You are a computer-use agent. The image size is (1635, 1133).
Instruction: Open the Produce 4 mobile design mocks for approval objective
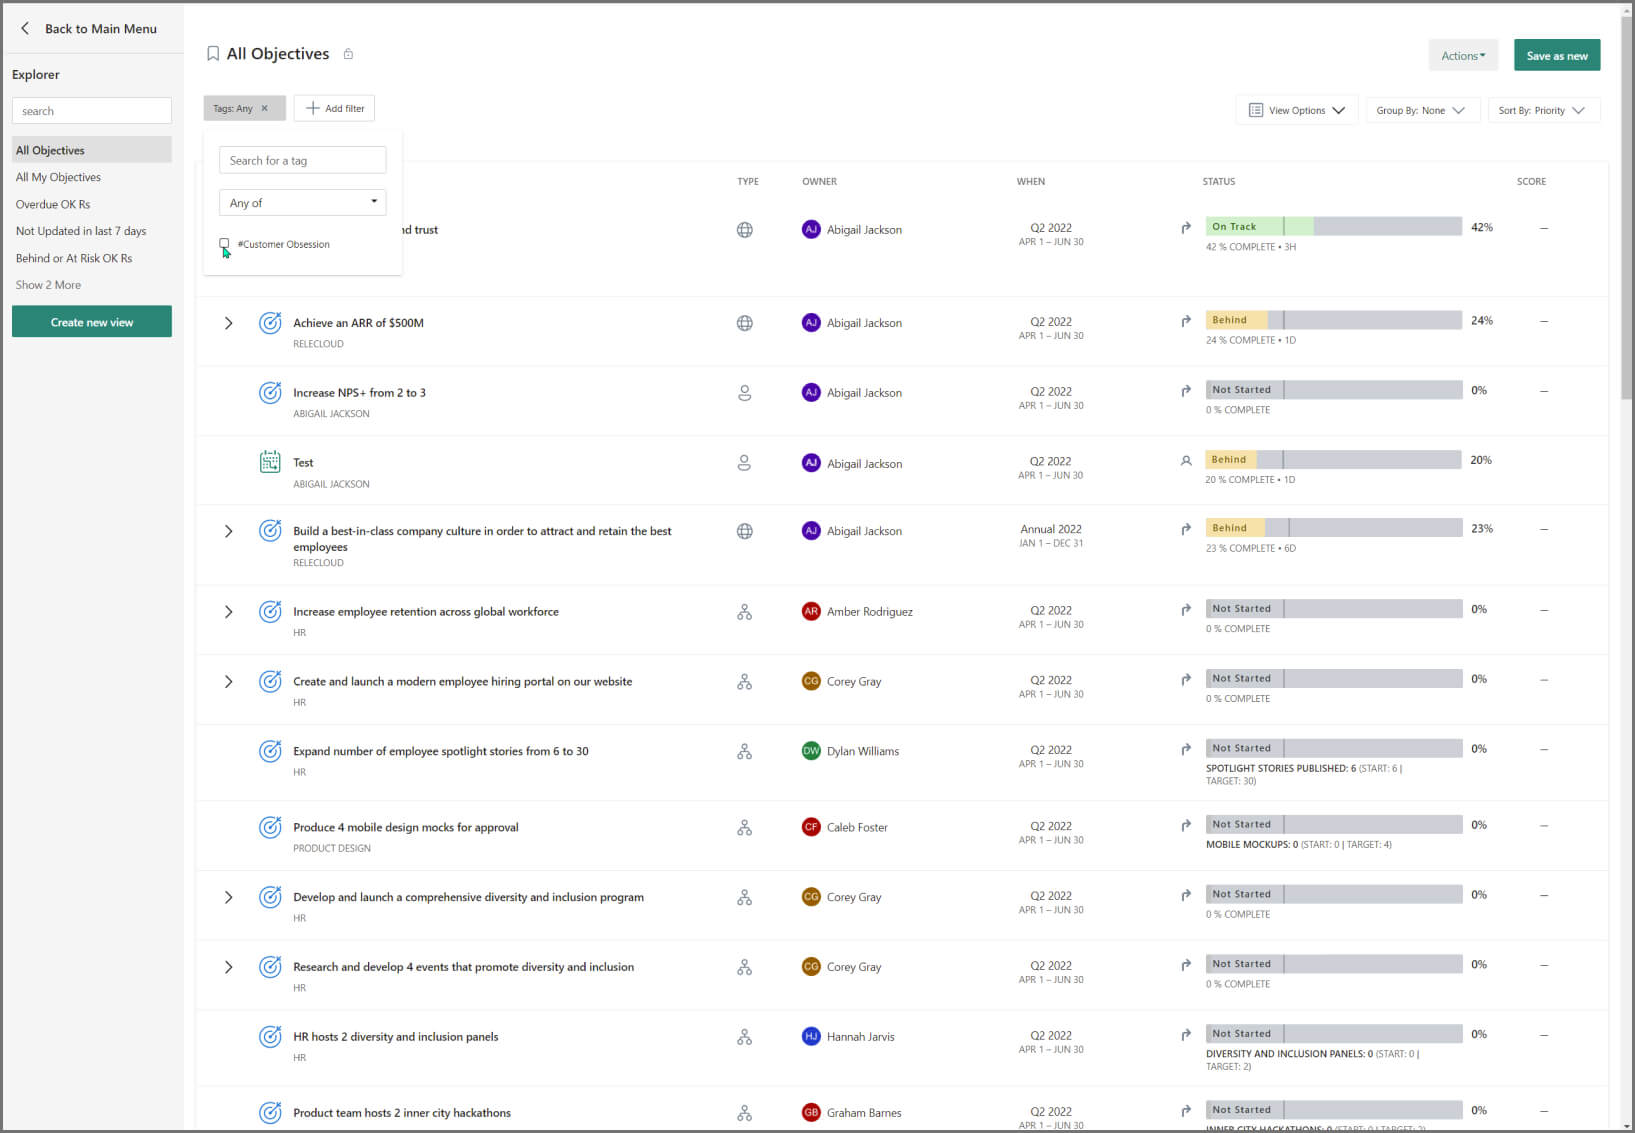coord(406,827)
